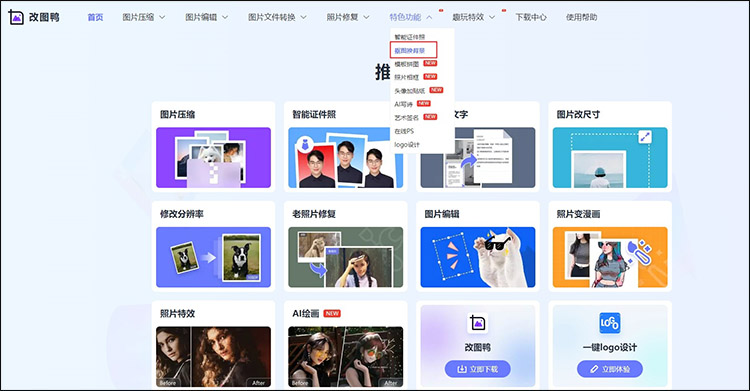The height and width of the screenshot is (391, 750).
Task: Choose AI写诗 from the dropdown list
Action: (x=403, y=104)
